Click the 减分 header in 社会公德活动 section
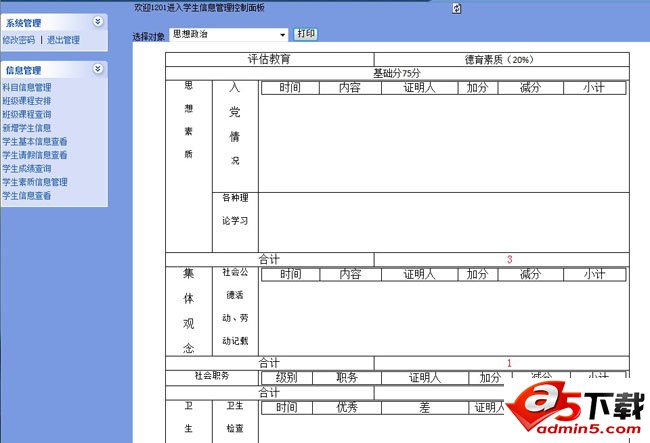Screen dimensions: 650x443 click(x=531, y=274)
